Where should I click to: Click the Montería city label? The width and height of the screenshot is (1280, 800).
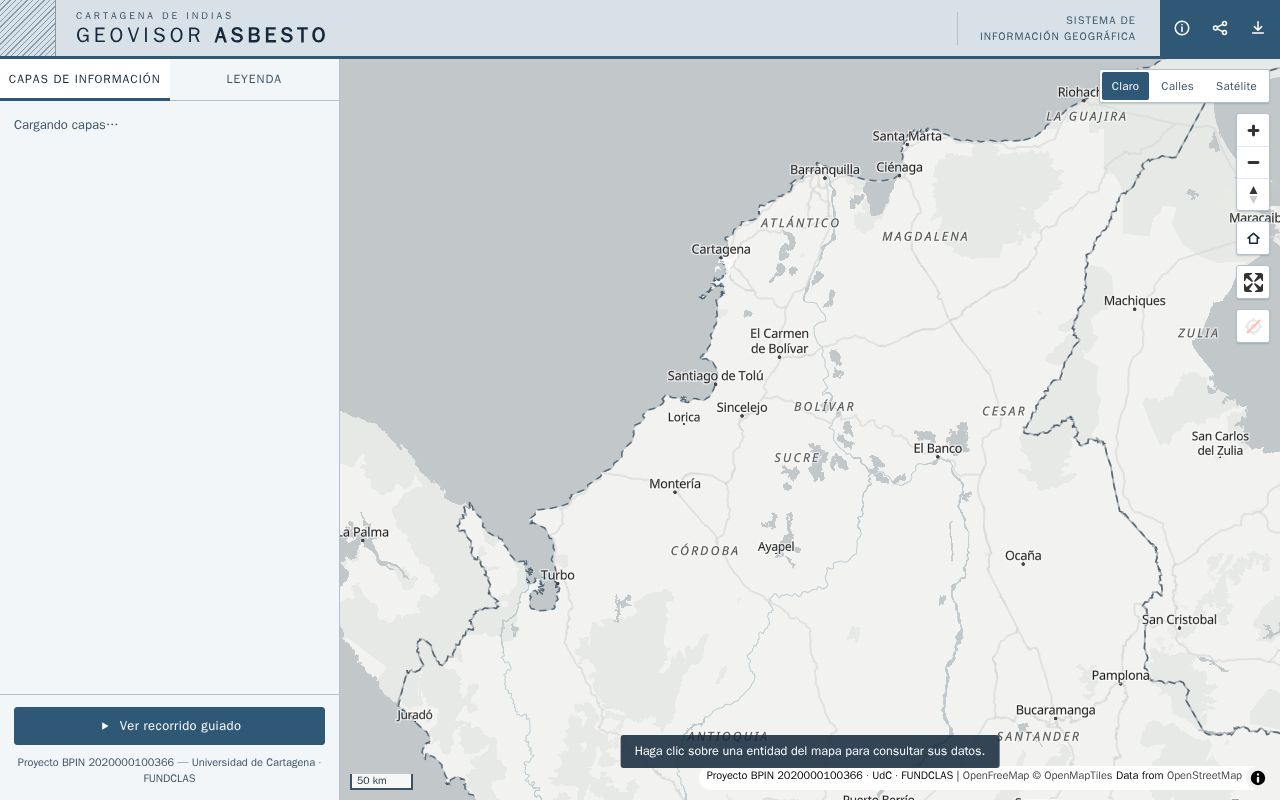coord(675,484)
